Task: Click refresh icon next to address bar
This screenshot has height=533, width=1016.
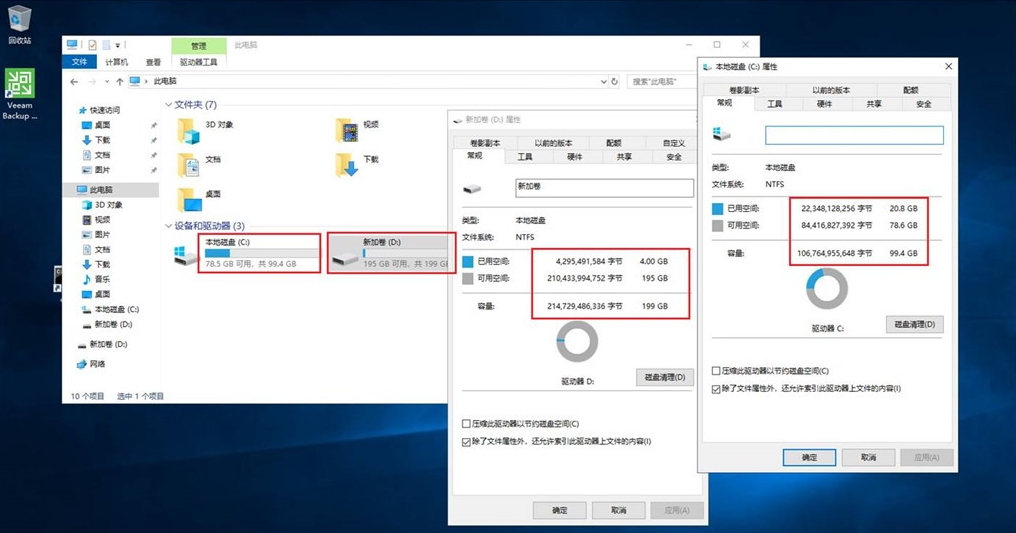Action: pyautogui.click(x=614, y=81)
